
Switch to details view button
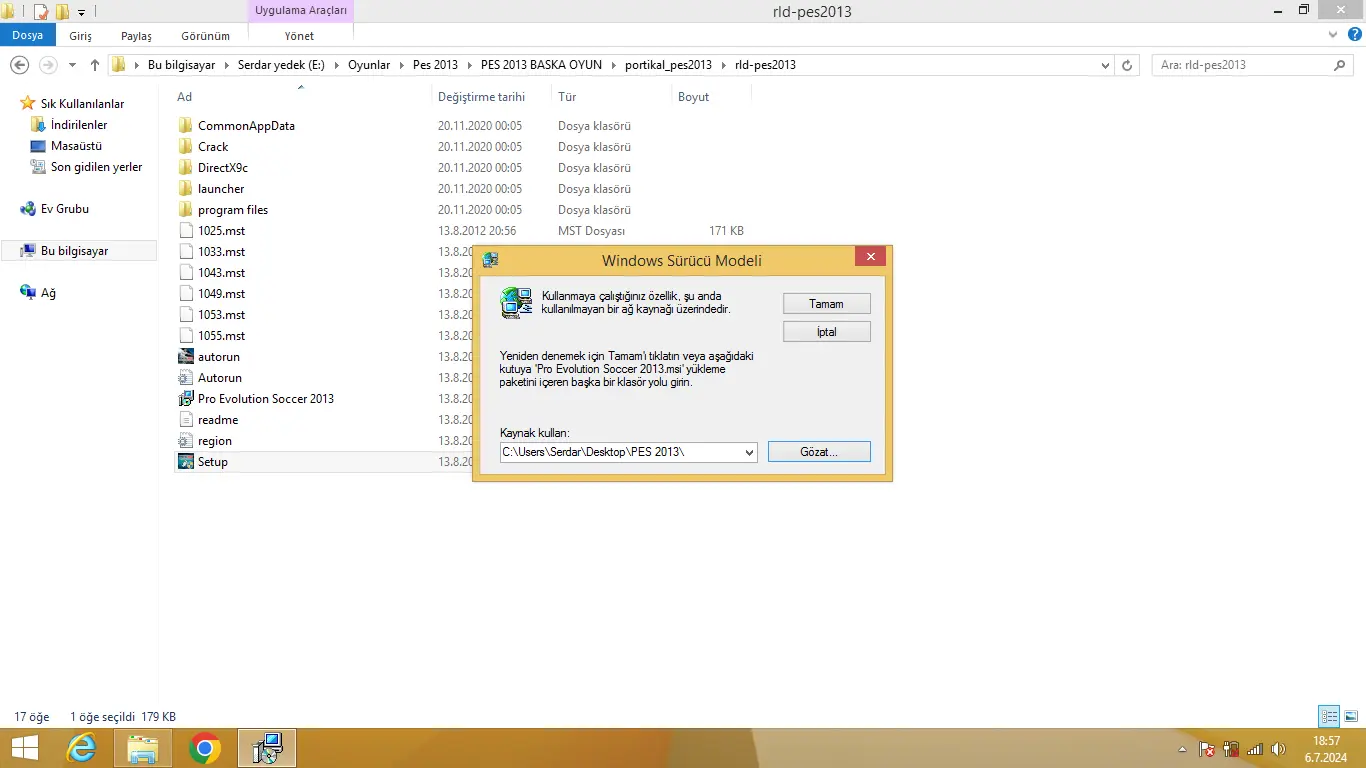1329,716
